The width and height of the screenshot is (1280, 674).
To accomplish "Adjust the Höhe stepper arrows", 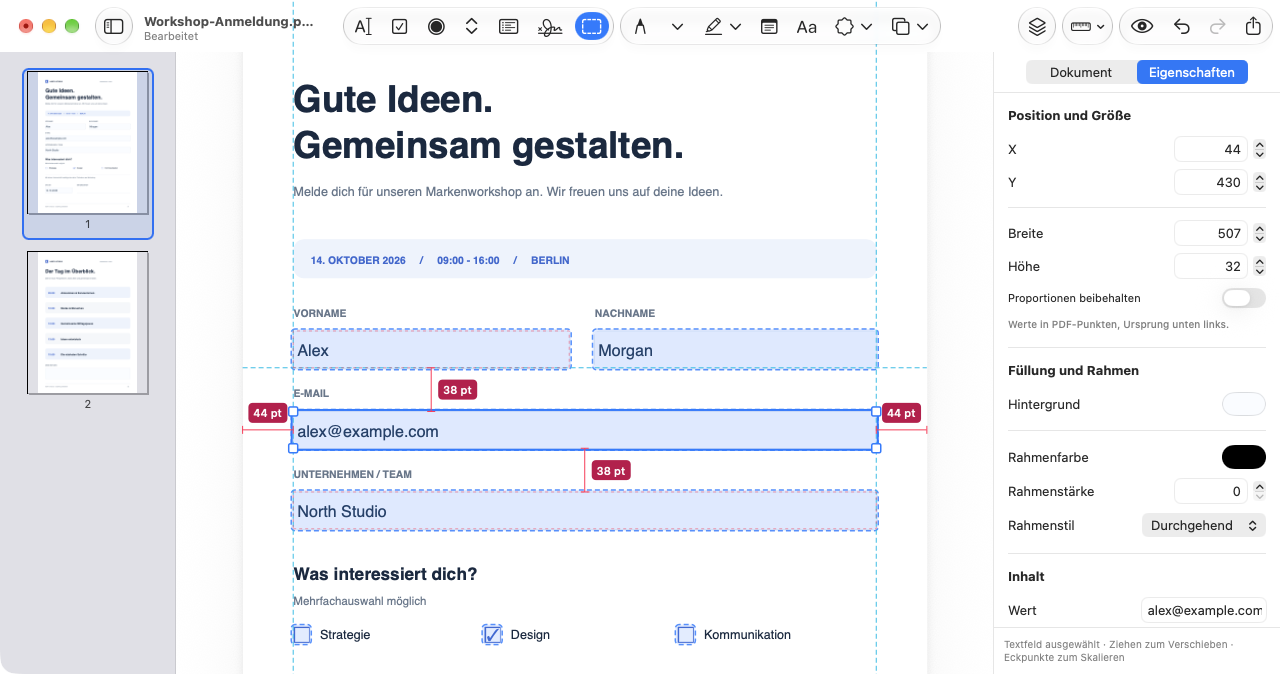I will pyautogui.click(x=1259, y=266).
